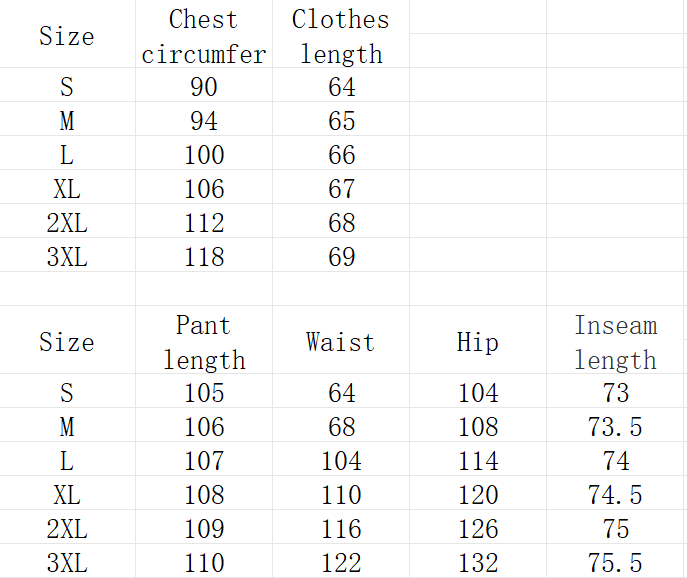The height and width of the screenshot is (578, 687).
Task: Click the hip cell containing 114
Action: 477,461
